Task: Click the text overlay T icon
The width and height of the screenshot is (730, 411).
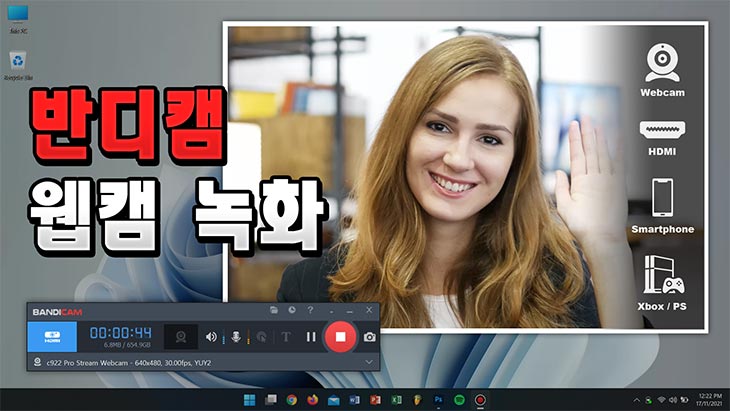Action: pos(286,337)
